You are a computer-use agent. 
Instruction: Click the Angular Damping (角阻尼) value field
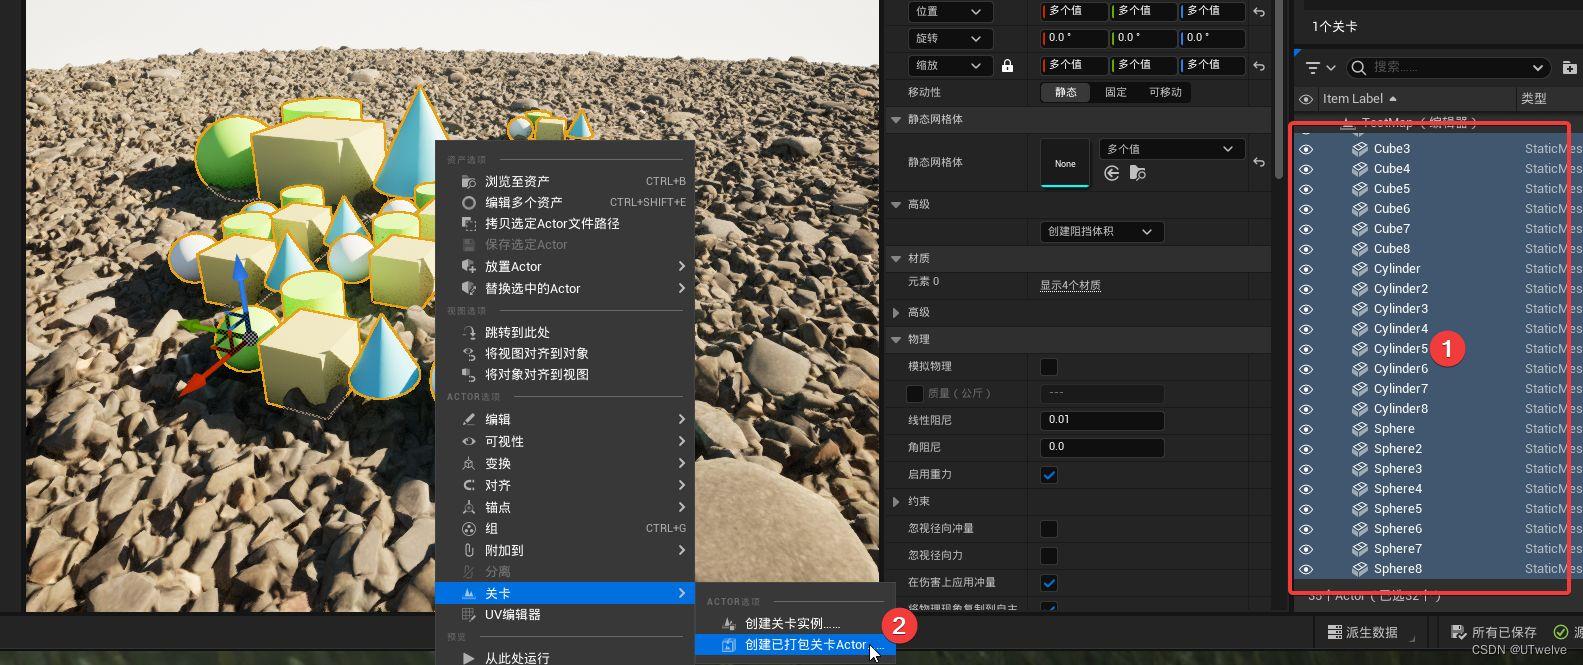(x=1102, y=447)
